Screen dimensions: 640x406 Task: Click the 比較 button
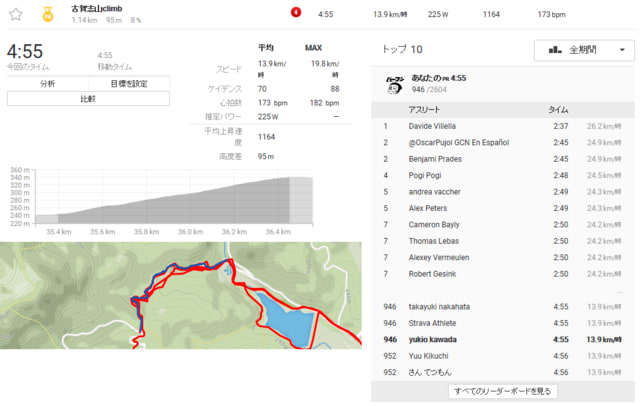[x=88, y=99]
